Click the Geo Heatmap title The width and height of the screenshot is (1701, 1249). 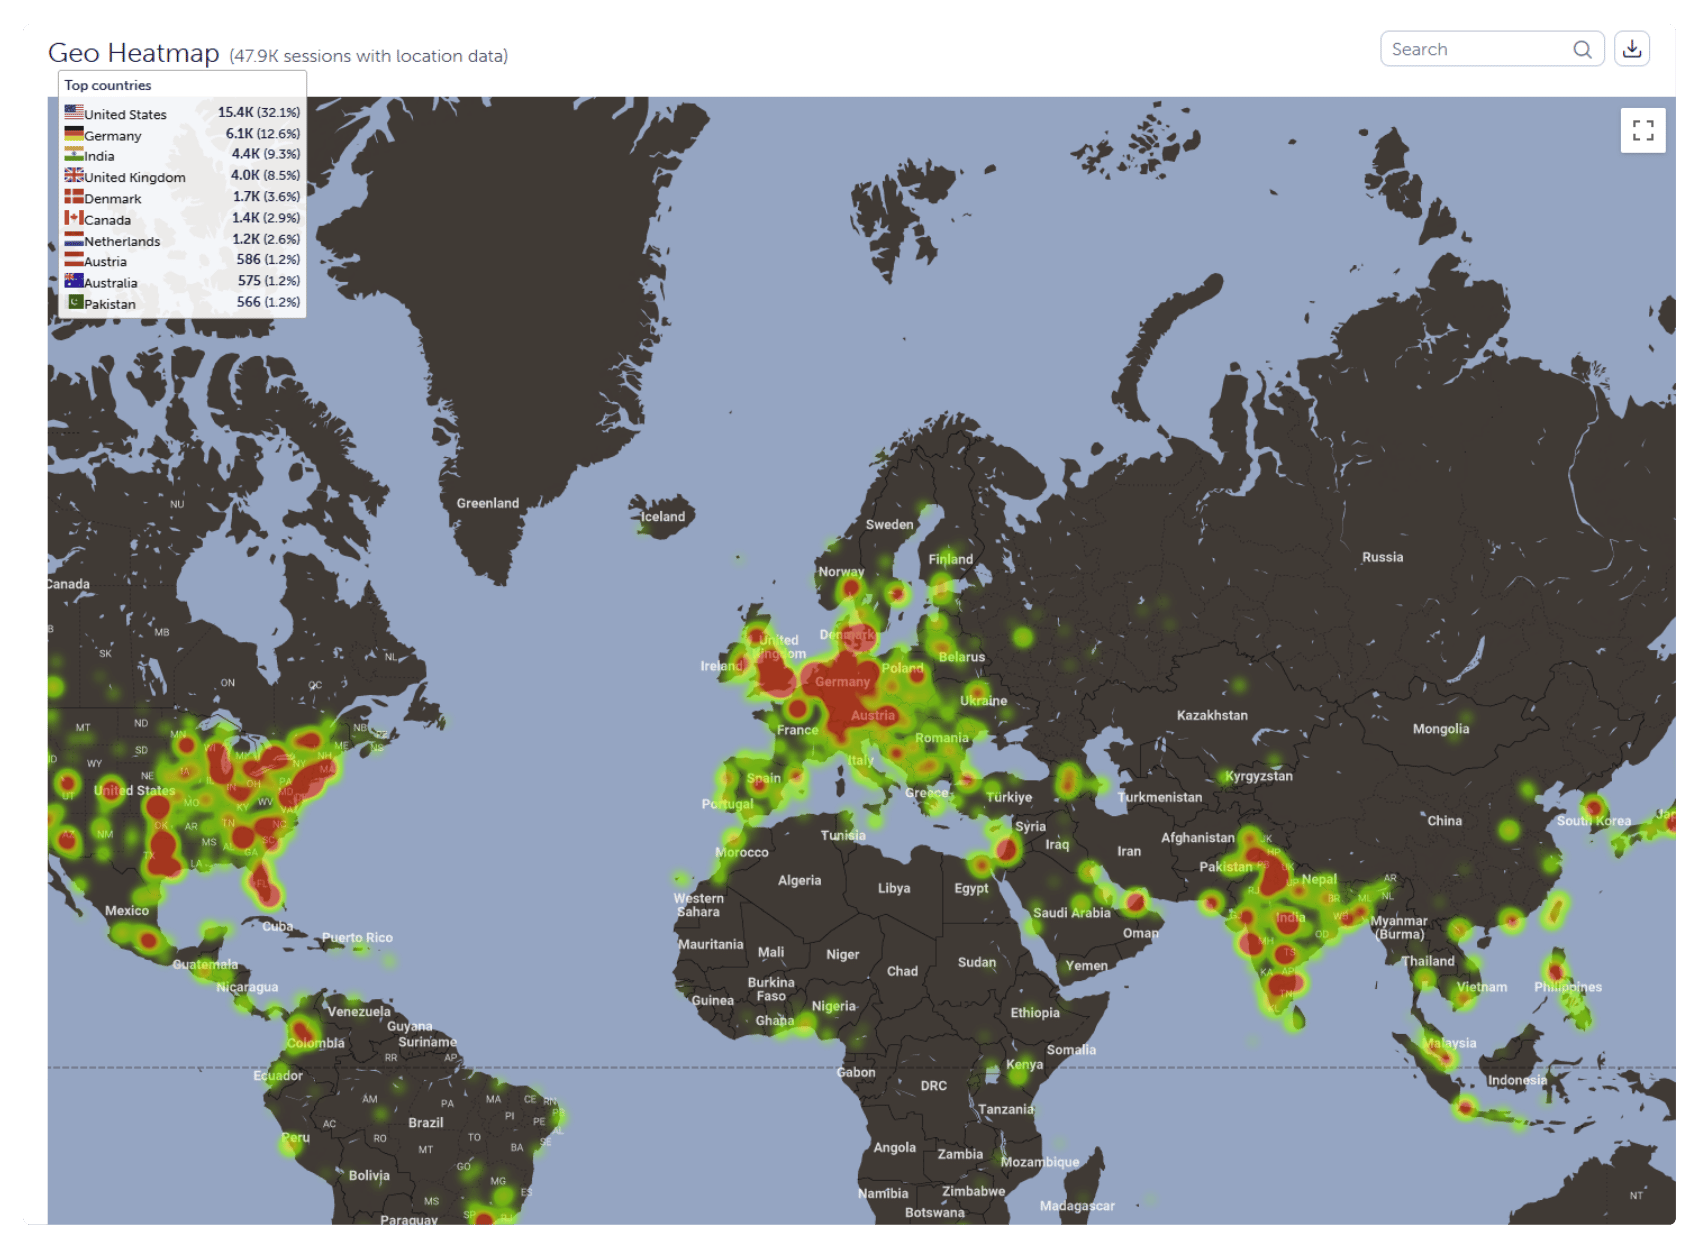(132, 53)
